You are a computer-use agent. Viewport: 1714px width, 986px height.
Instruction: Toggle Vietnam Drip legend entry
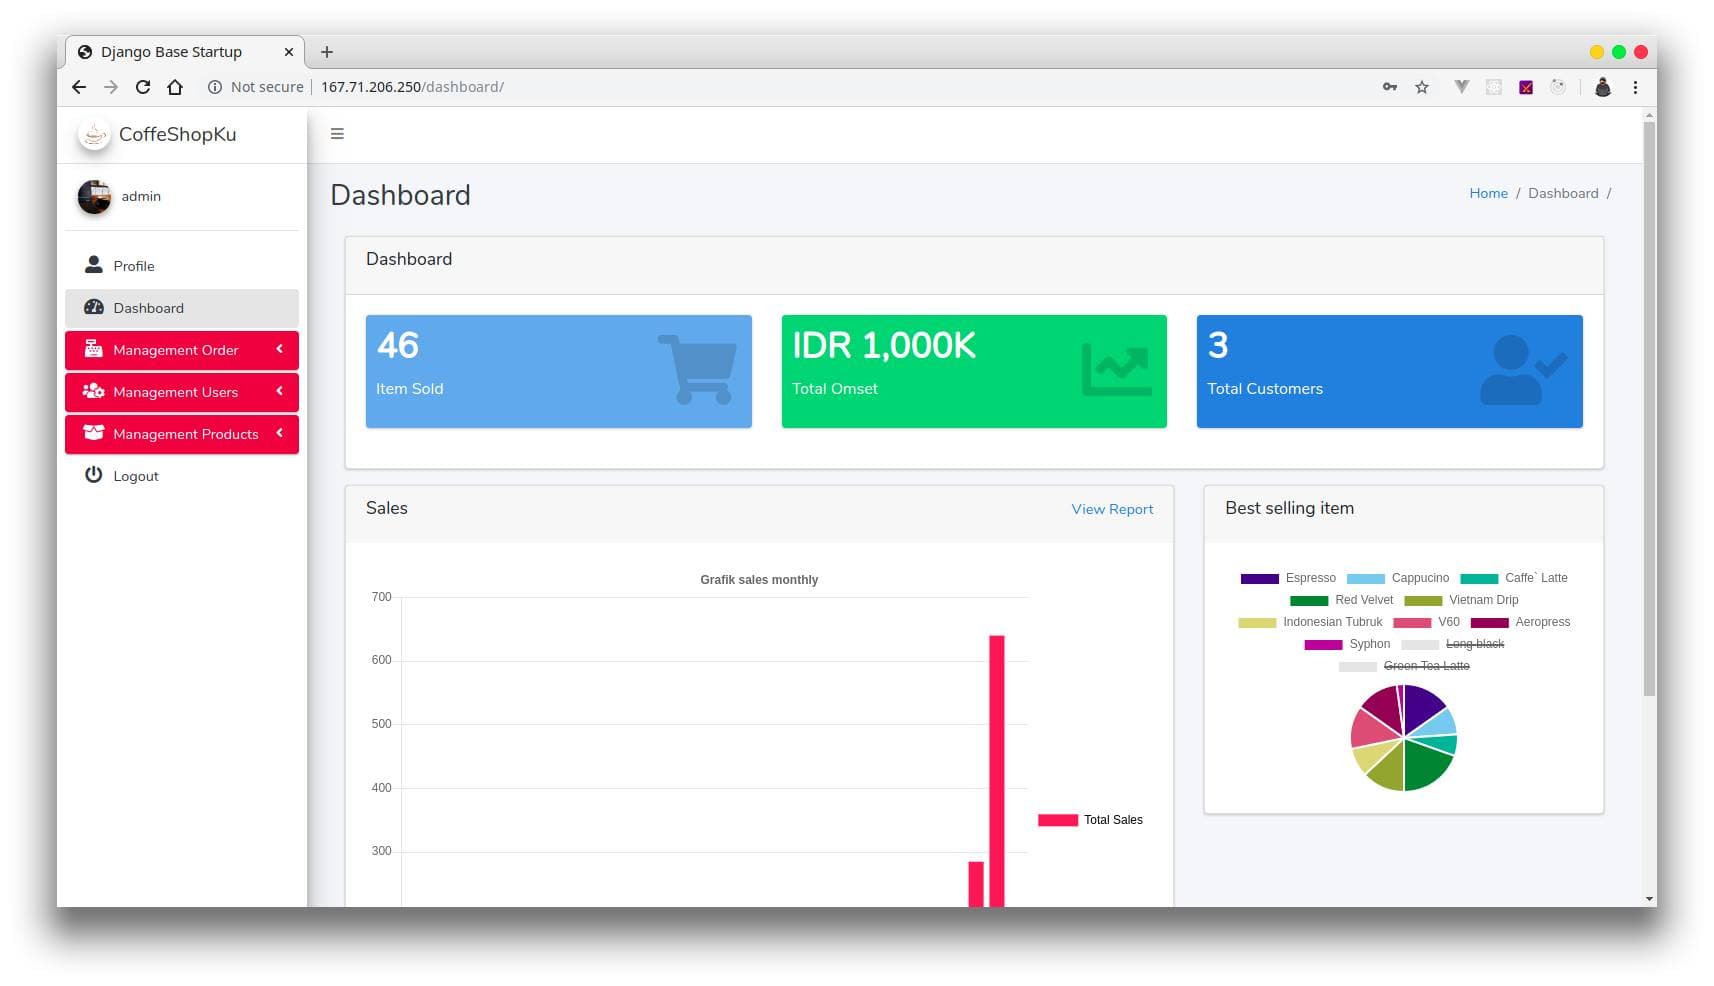[1461, 600]
